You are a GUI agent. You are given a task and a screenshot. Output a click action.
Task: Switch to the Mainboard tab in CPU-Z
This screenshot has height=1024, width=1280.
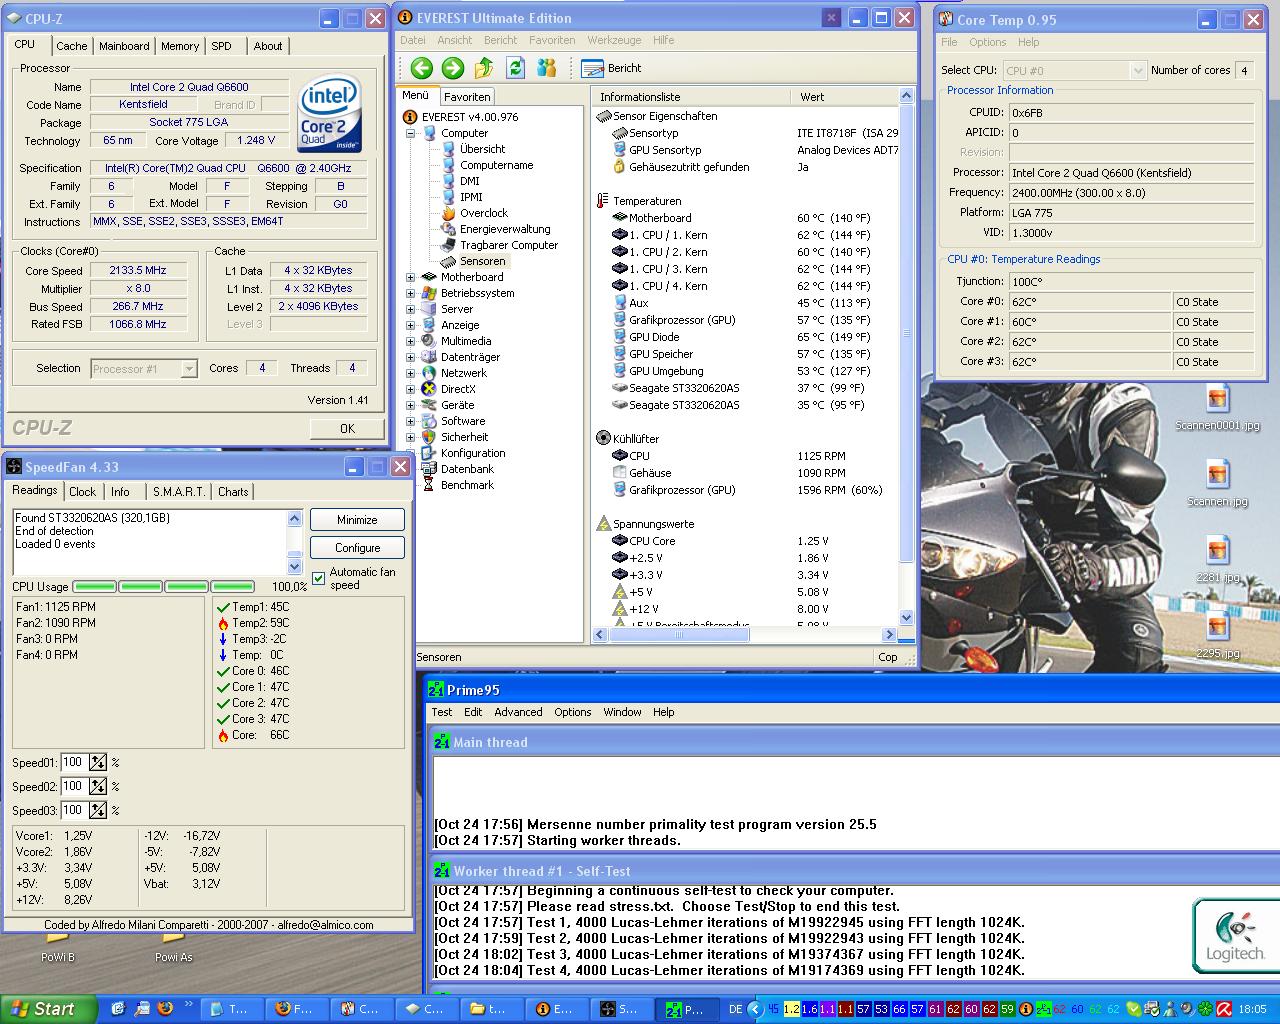click(x=124, y=46)
